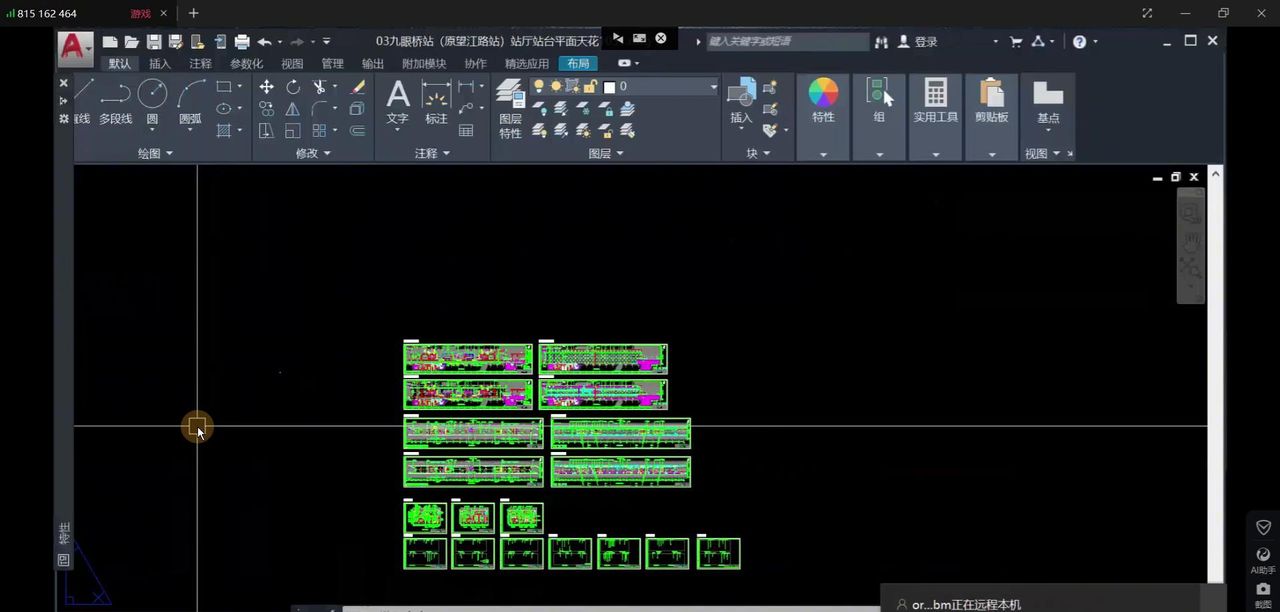This screenshot has width=1280, height=612.
Task: Toggle the layer lock padlock icon
Action: tap(590, 87)
